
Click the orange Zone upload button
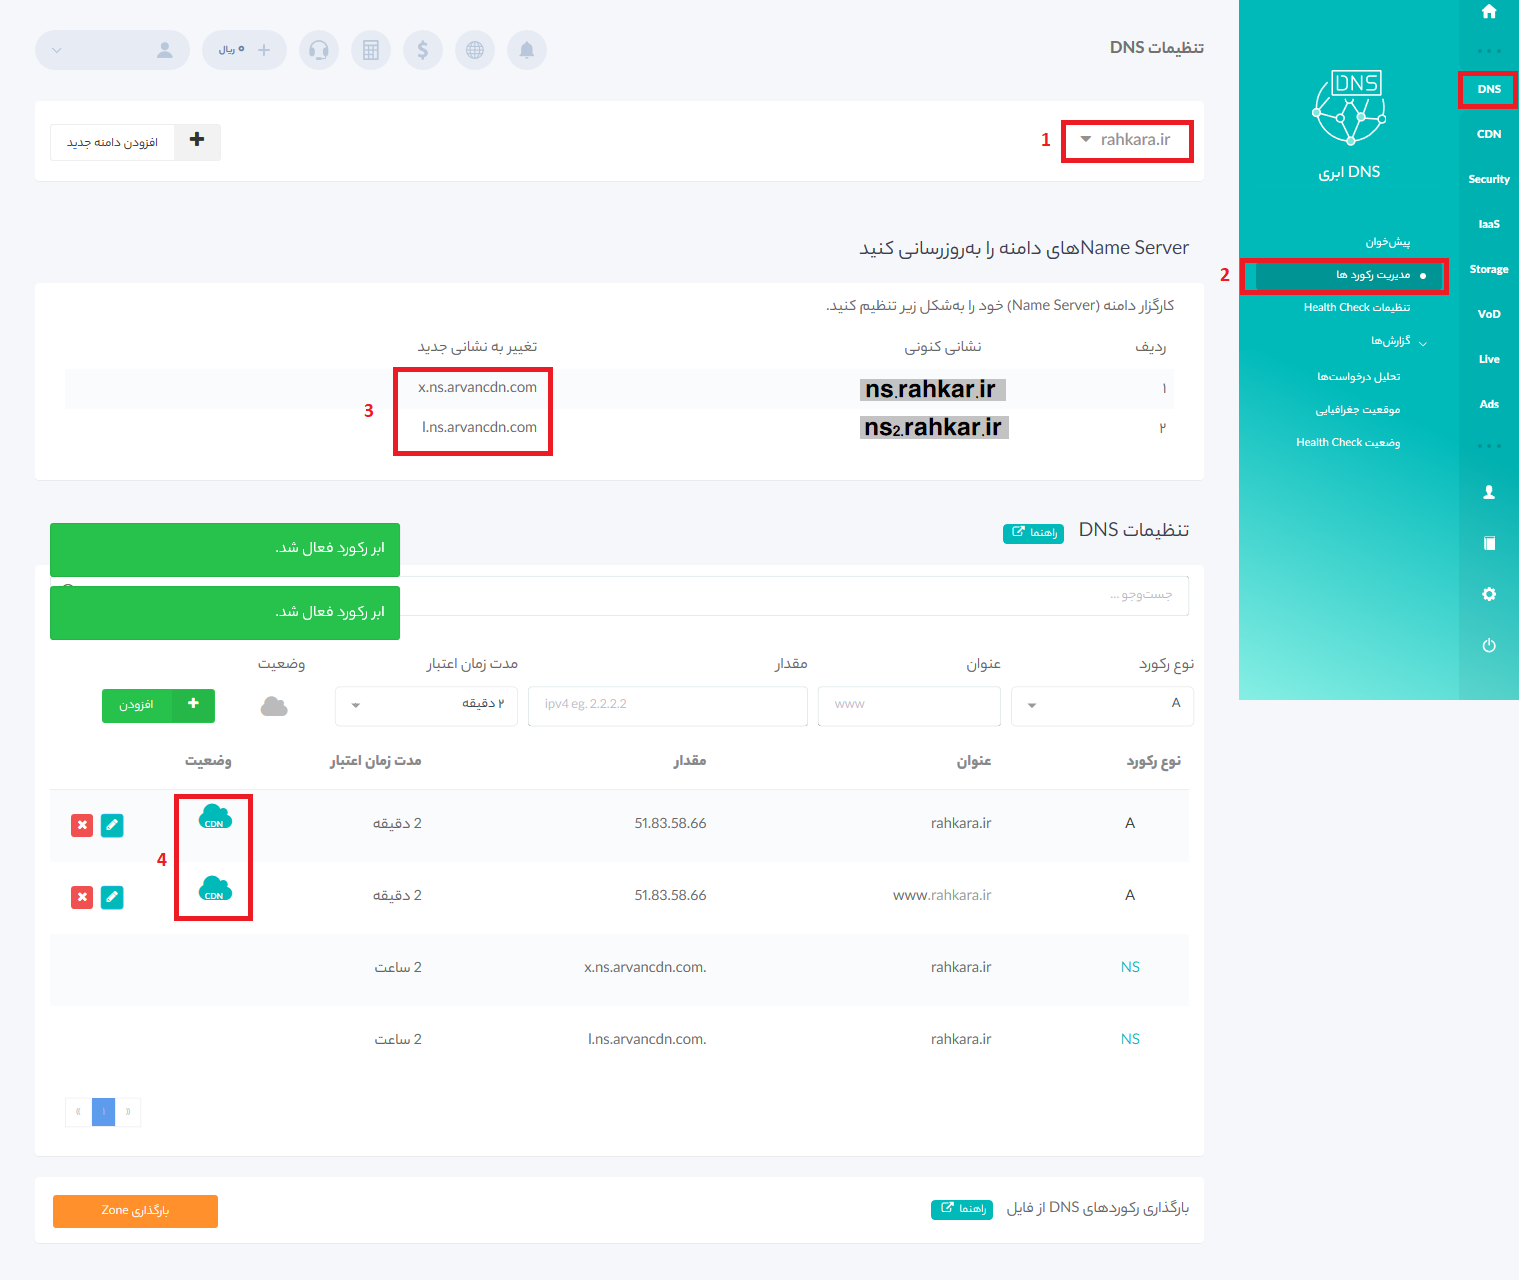[135, 1211]
